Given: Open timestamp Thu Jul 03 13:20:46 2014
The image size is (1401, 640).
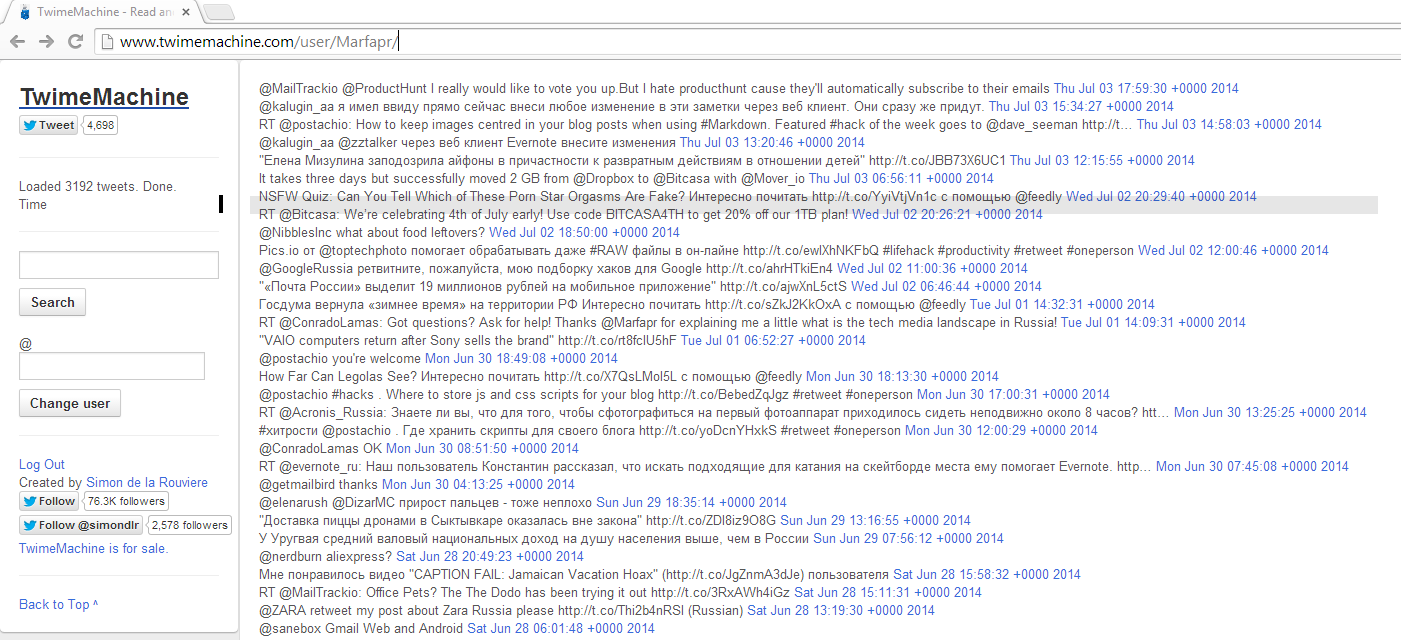Looking at the screenshot, I should pyautogui.click(x=772, y=142).
